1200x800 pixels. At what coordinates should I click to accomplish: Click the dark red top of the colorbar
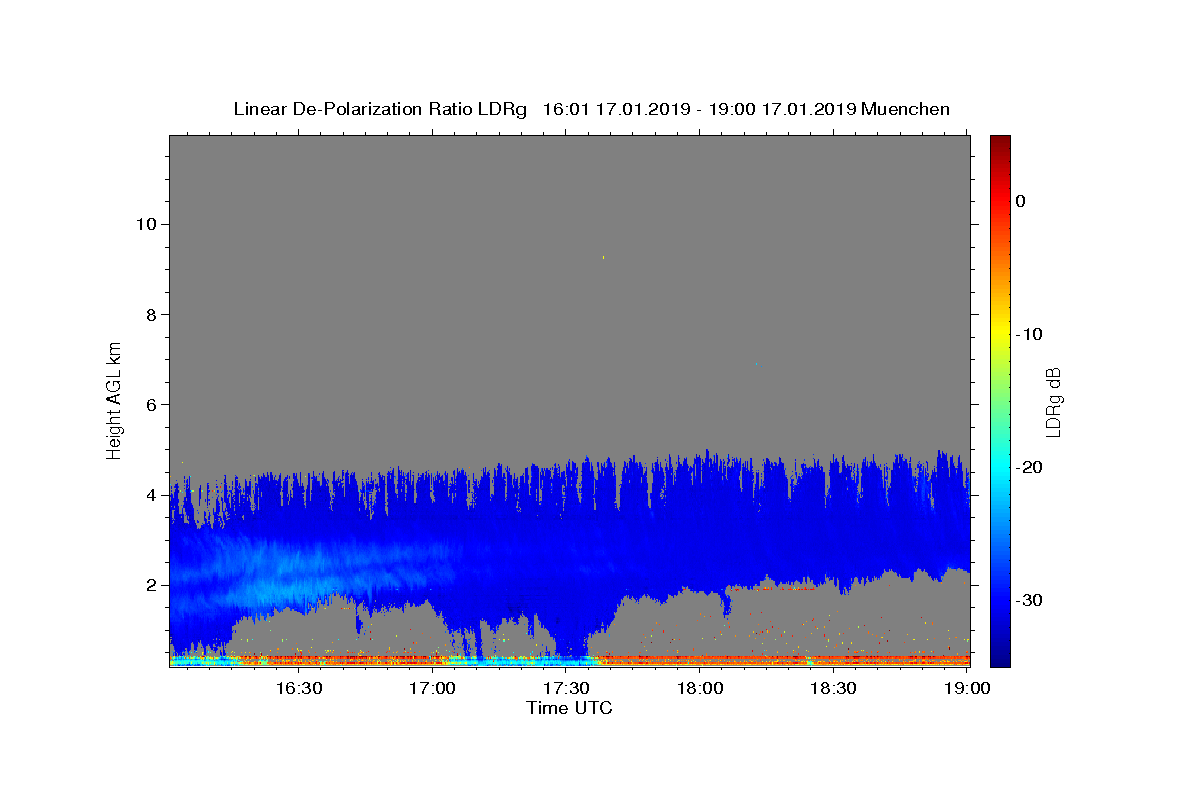click(x=1000, y=143)
